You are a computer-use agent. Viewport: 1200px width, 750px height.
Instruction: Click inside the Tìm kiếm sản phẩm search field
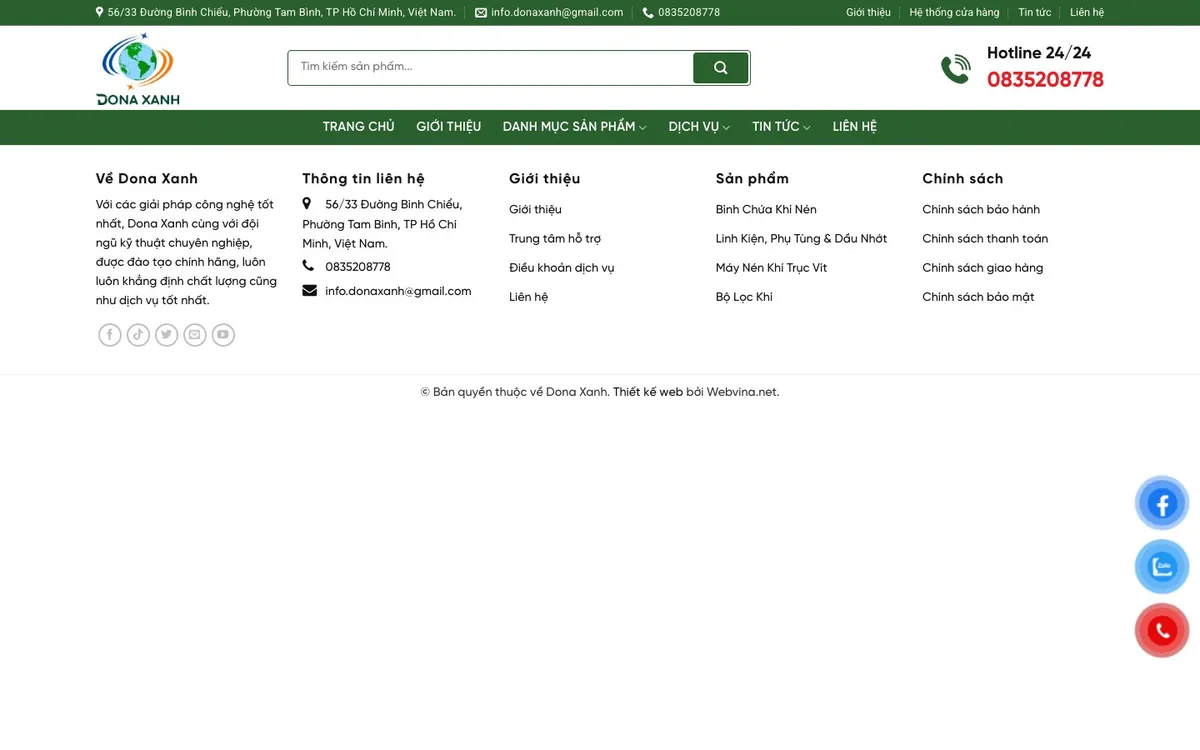coord(491,68)
